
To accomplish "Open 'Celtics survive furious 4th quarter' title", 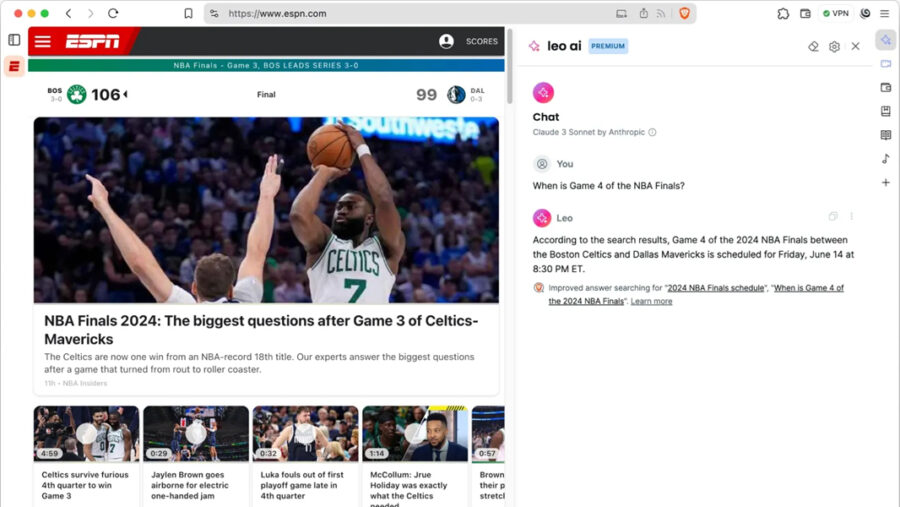I will (85, 485).
